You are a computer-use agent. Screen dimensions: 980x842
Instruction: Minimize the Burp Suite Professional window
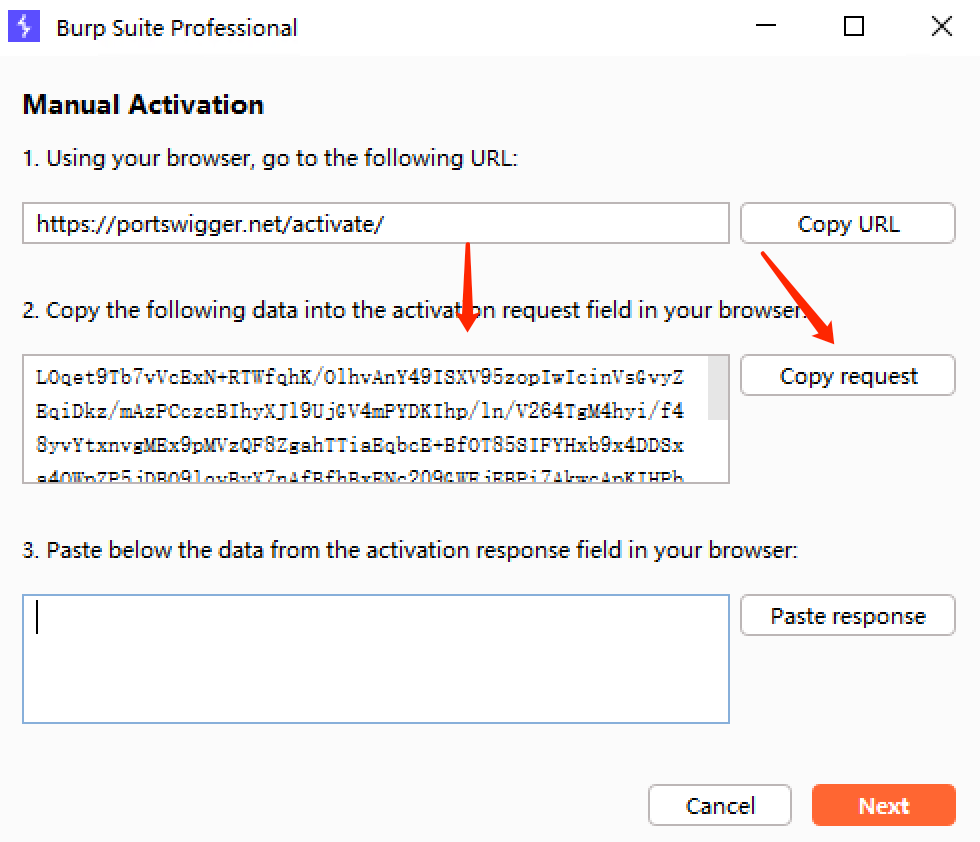click(x=765, y=27)
